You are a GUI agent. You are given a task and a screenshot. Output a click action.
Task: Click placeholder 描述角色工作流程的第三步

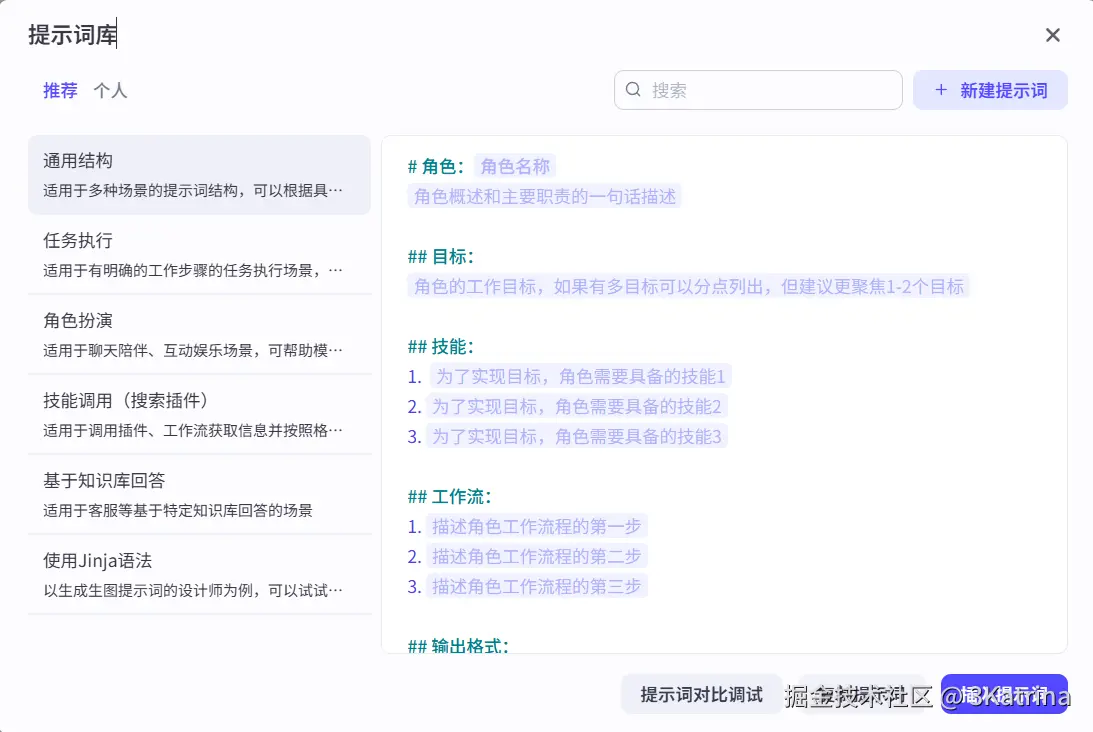(x=537, y=586)
